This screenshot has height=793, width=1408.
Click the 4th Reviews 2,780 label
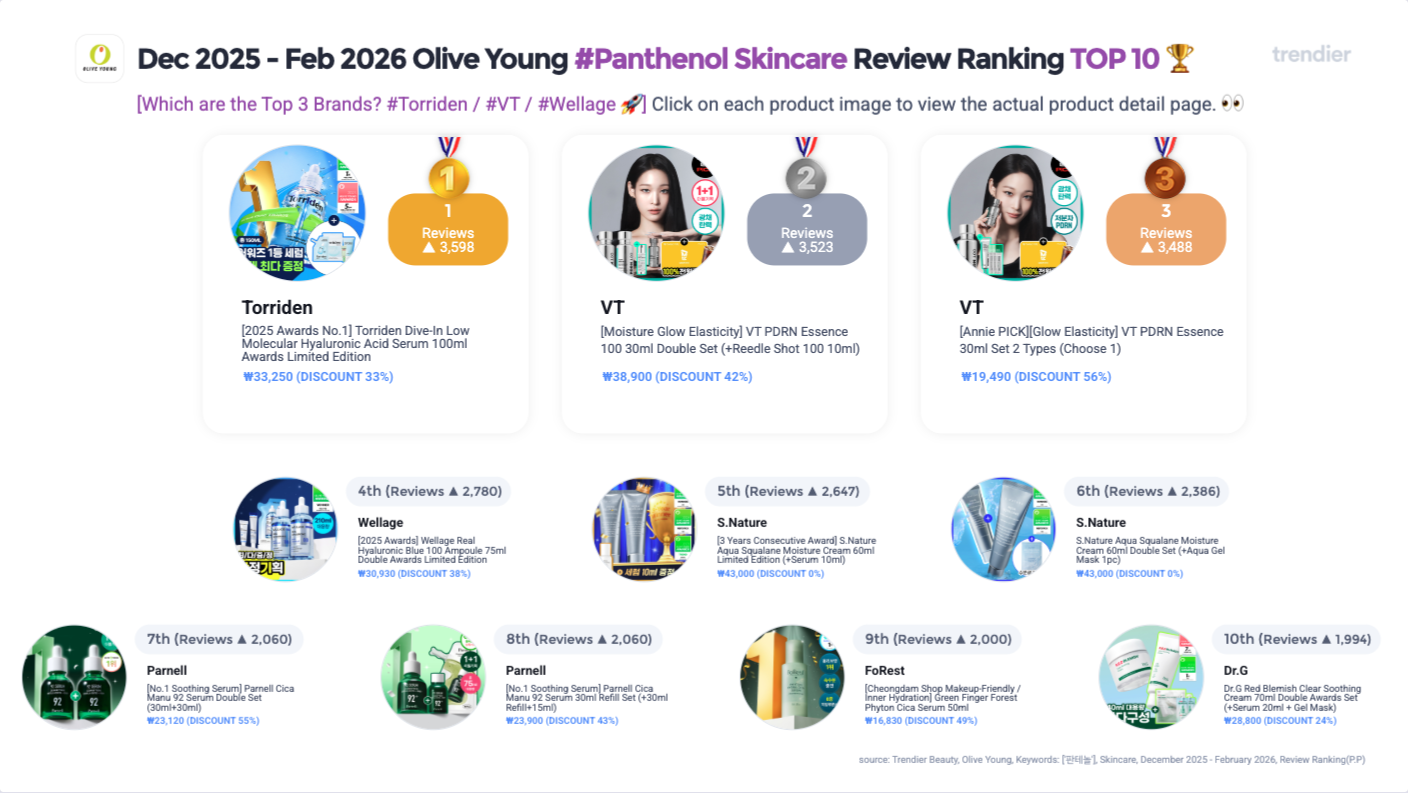pyautogui.click(x=429, y=491)
